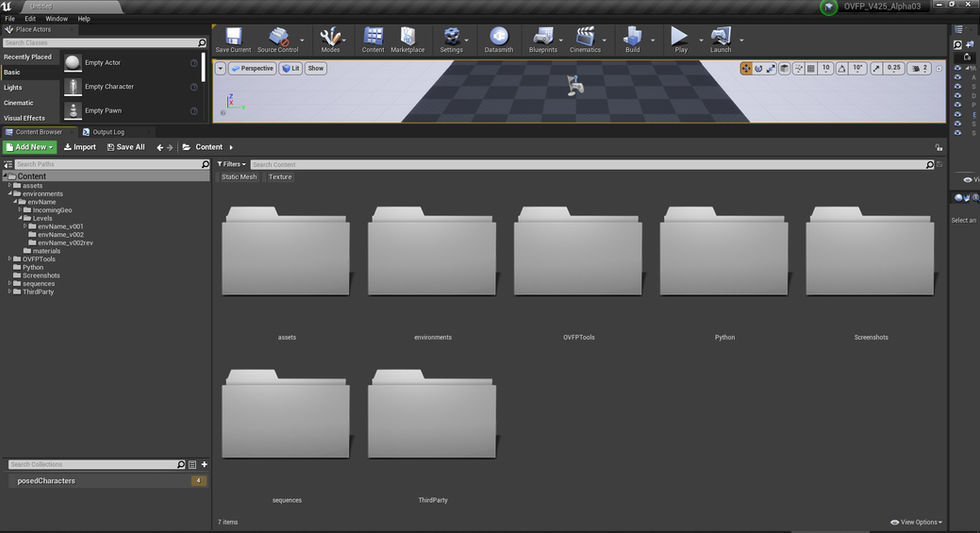Toggle eye visibility on outliner row D
This screenshot has width=980, height=533.
point(958,96)
